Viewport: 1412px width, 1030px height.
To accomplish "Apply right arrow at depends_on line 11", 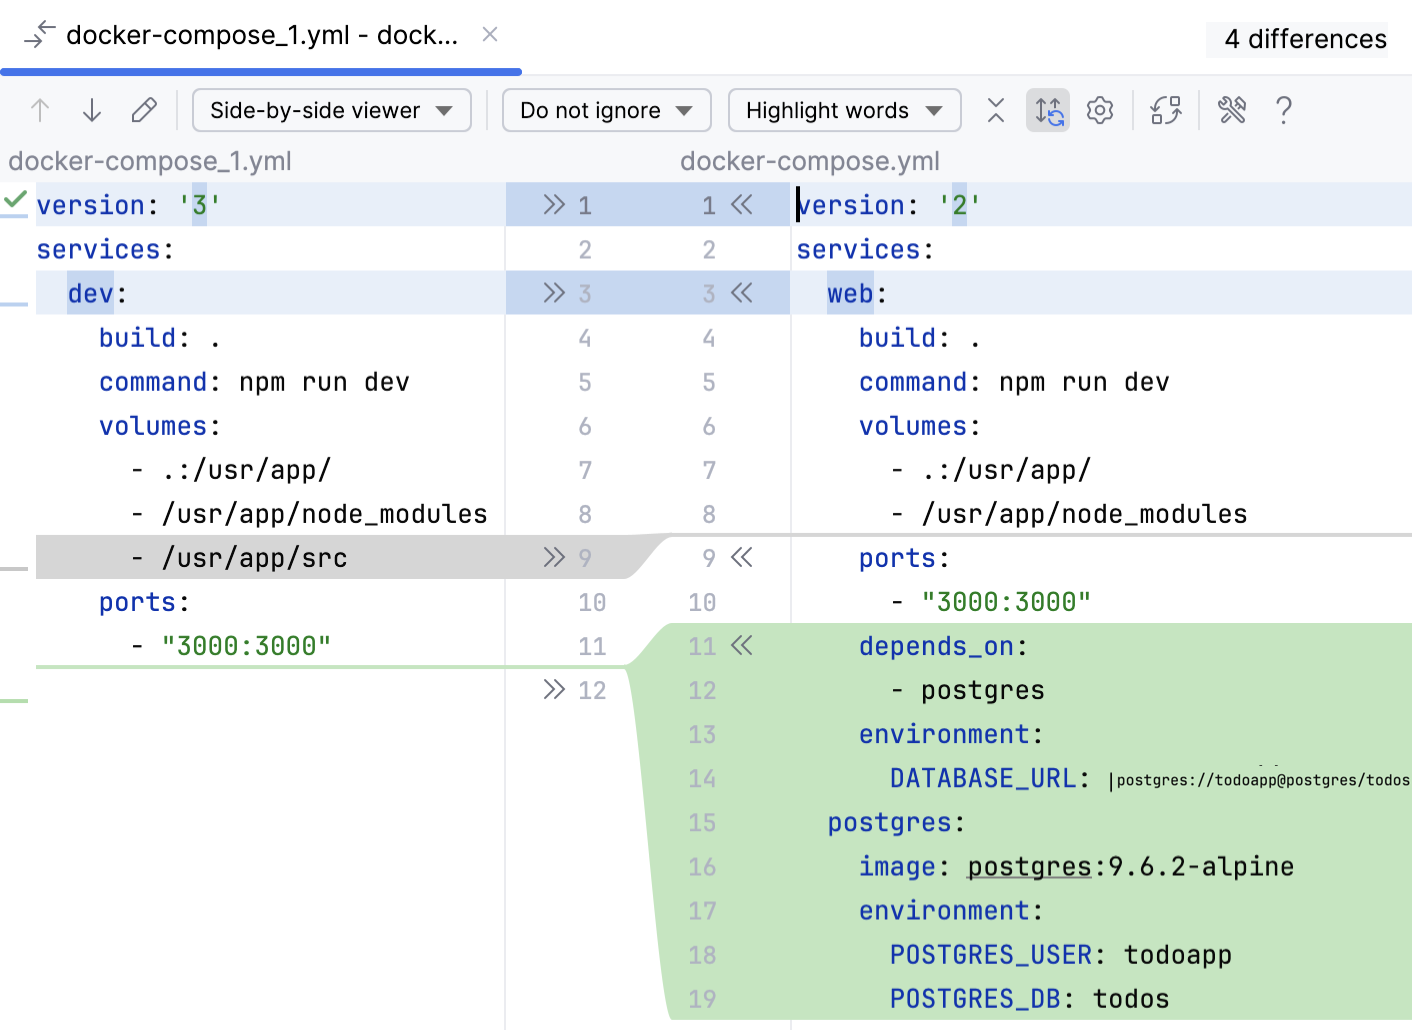I will pos(741,646).
